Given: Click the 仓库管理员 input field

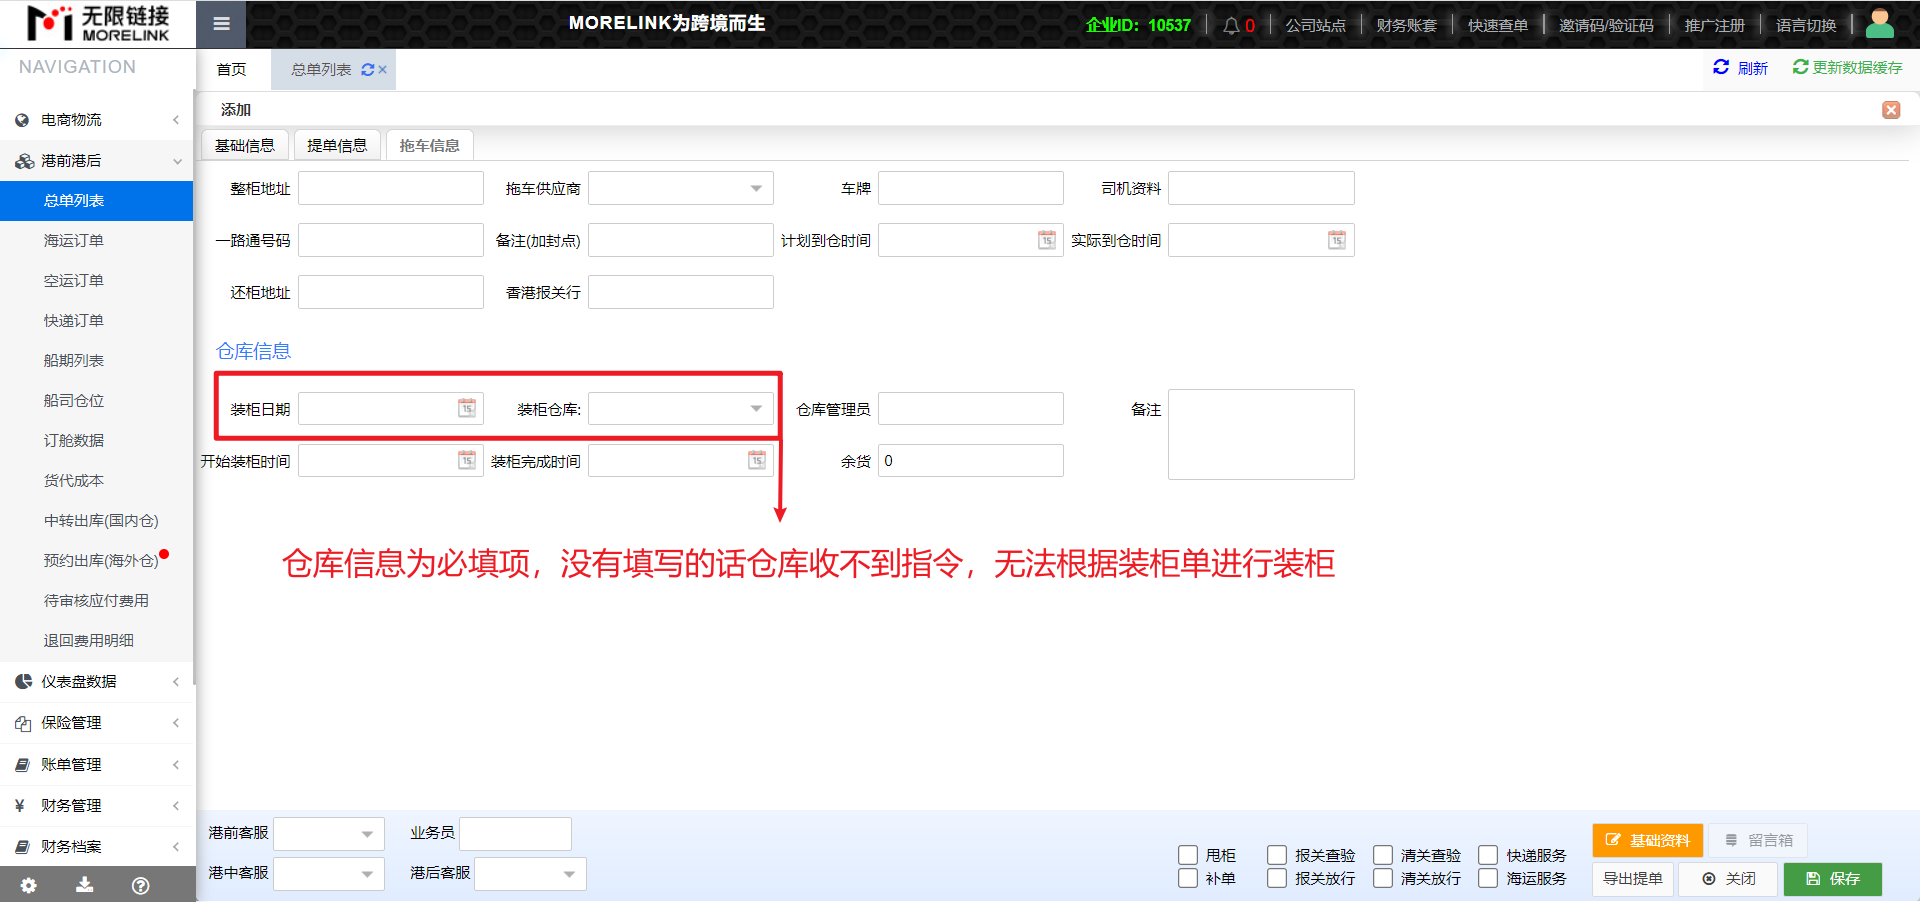Looking at the screenshot, I should pyautogui.click(x=971, y=408).
